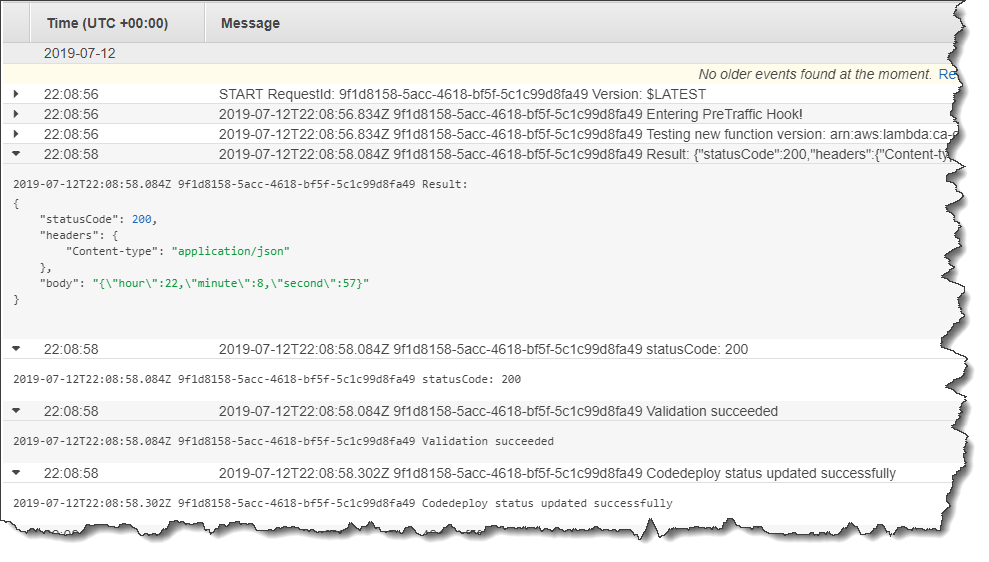Collapse the Validation succeeded event arrow
Viewport: 989px width, 562px height.
coord(16,411)
